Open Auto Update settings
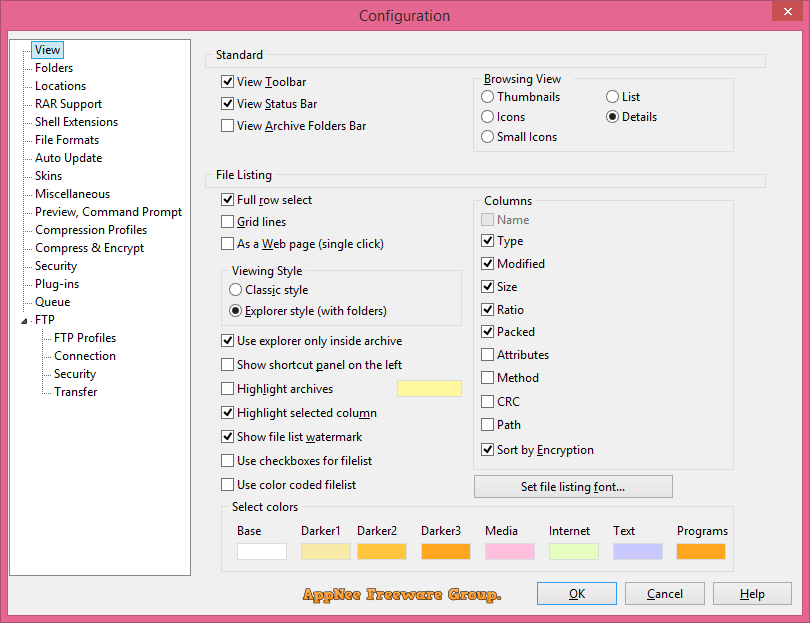Image resolution: width=810 pixels, height=623 pixels. [68, 158]
